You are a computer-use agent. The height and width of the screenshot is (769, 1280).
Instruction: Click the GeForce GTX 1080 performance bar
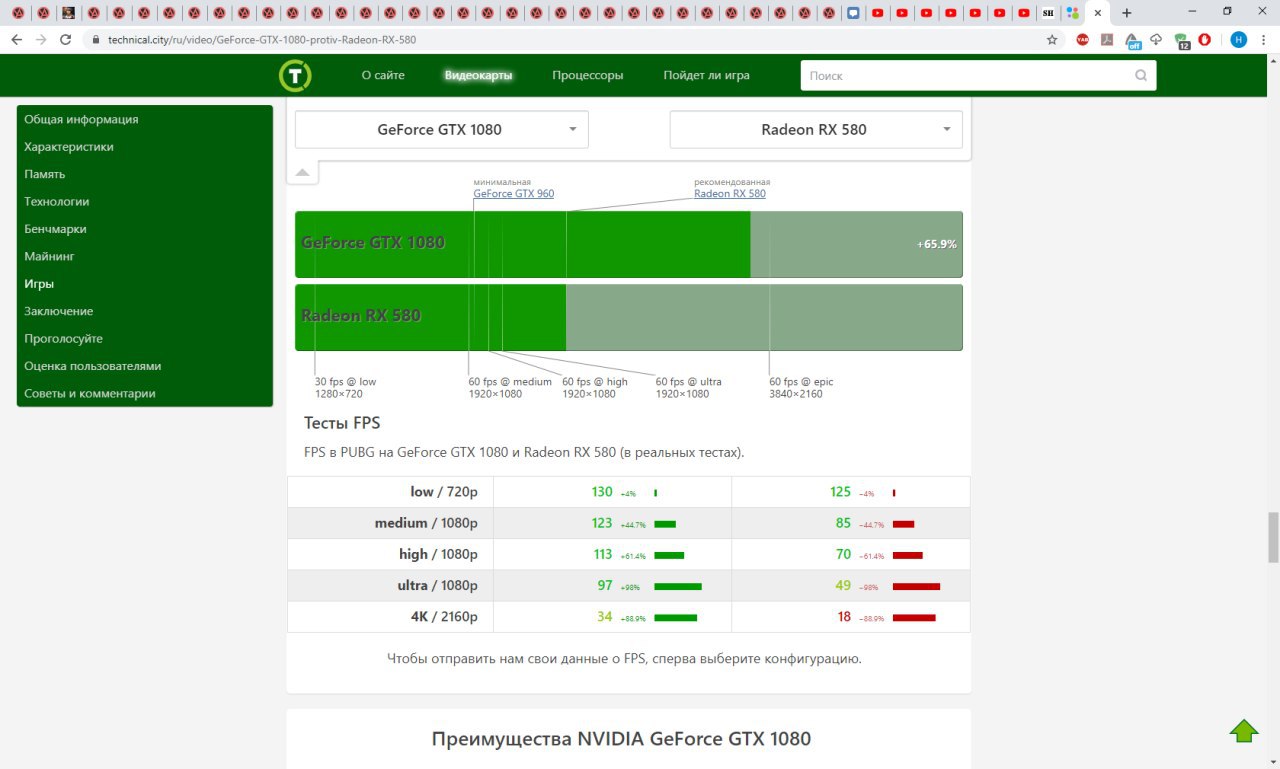tap(629, 244)
